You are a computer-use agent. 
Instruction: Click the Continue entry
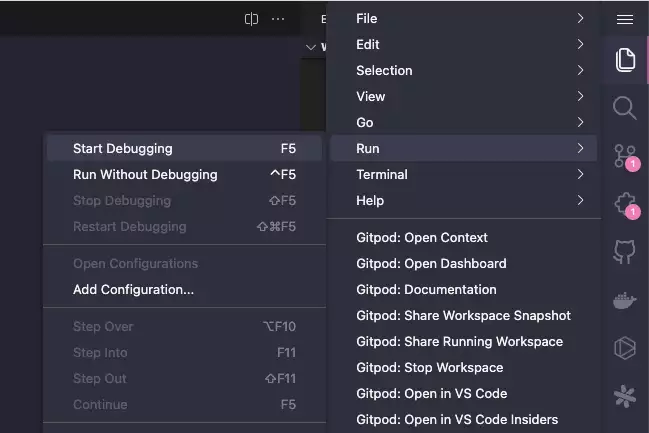pos(184,404)
